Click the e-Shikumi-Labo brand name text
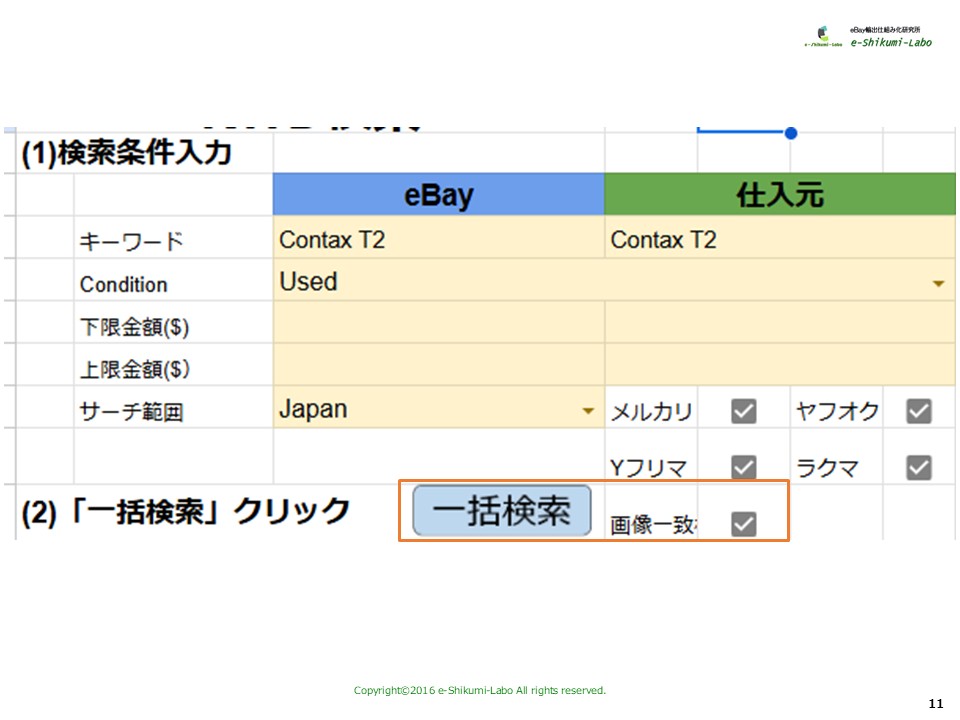960x720 pixels. point(891,43)
